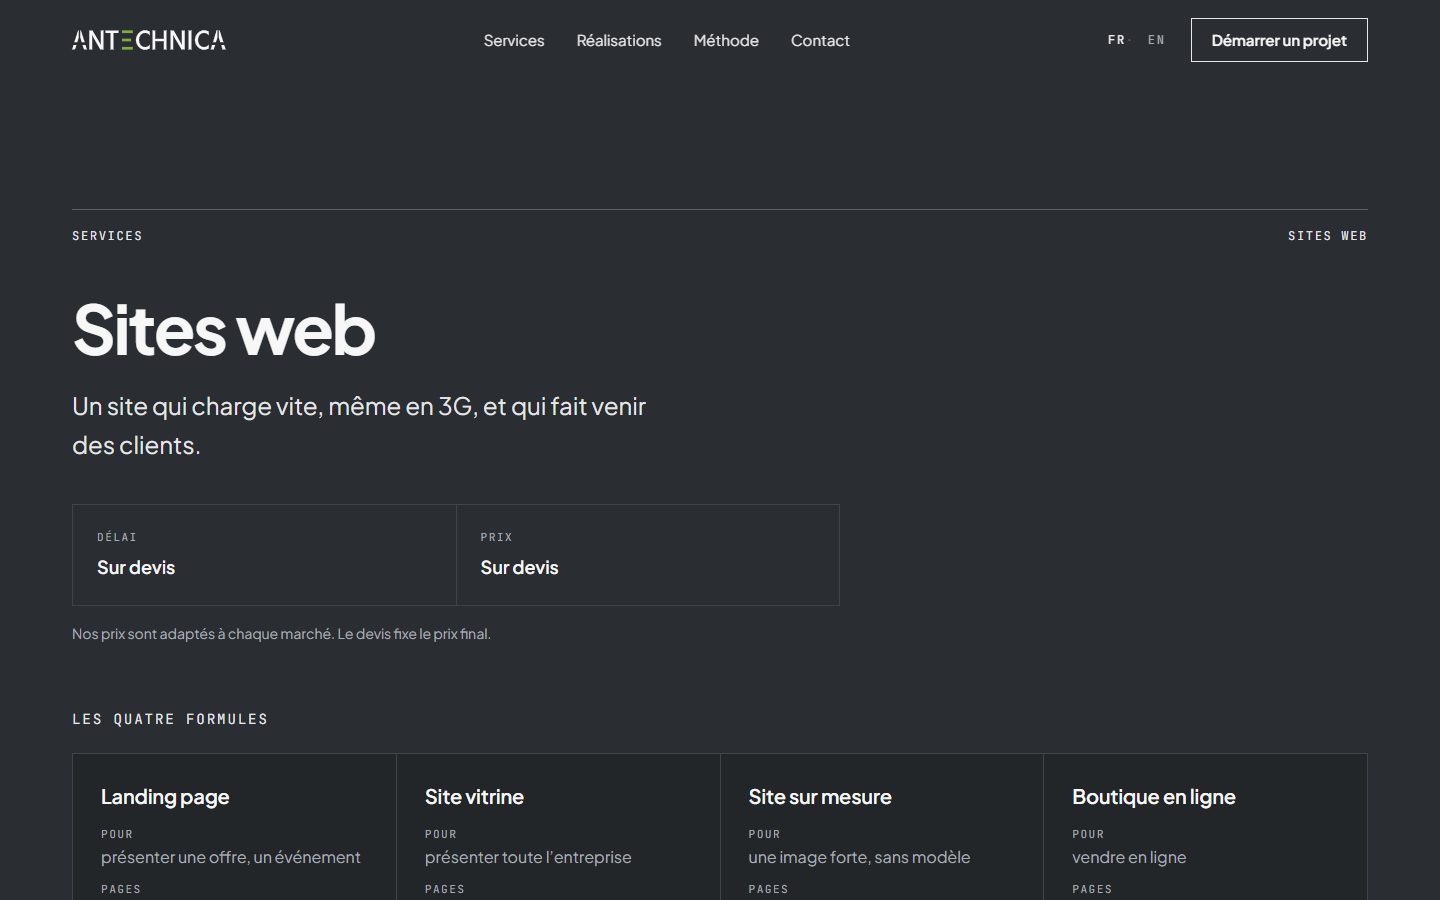The height and width of the screenshot is (900, 1440).
Task: Click the Prix Sur devis box
Action: [648, 555]
